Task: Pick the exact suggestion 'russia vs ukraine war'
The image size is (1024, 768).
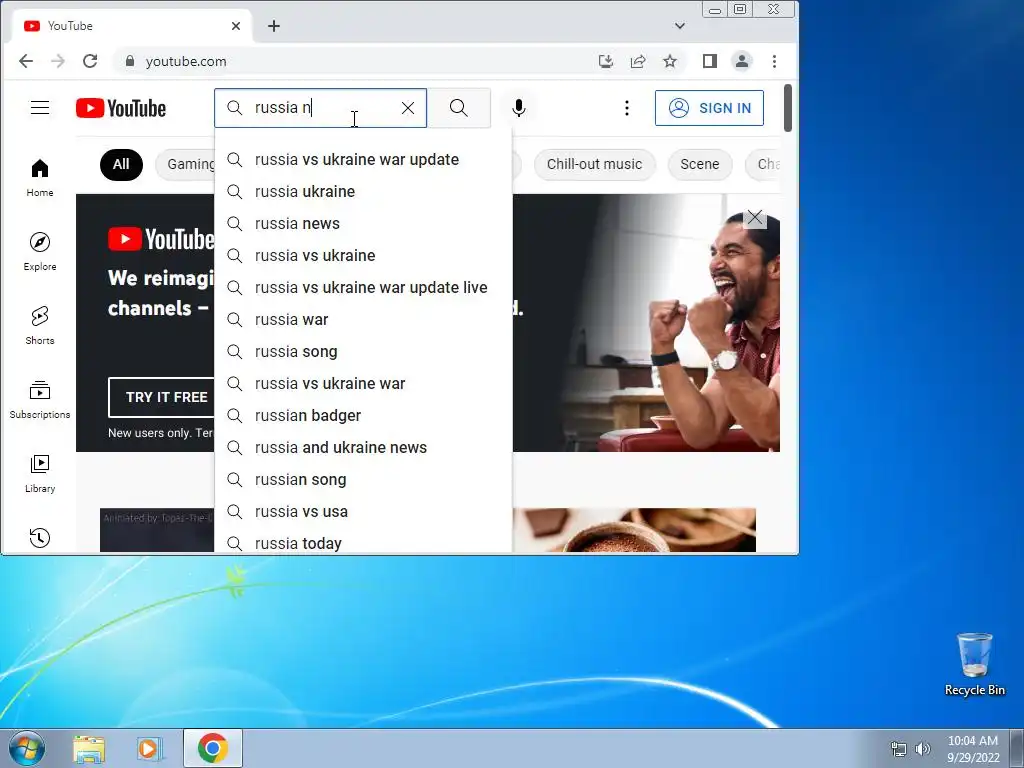Action: (x=363, y=384)
